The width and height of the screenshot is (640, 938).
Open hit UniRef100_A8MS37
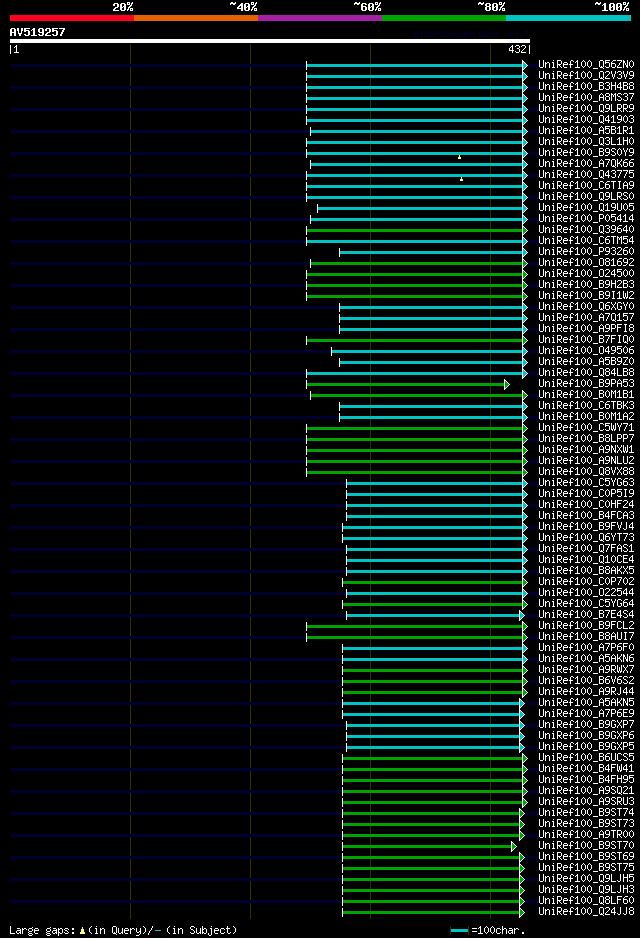point(586,98)
